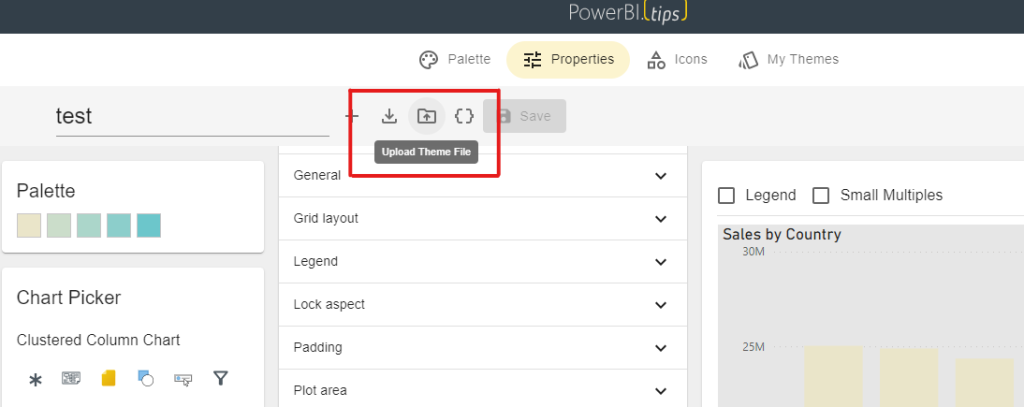Pick the teal rightmost palette swatch
This screenshot has height=407, width=1024.
click(x=149, y=226)
